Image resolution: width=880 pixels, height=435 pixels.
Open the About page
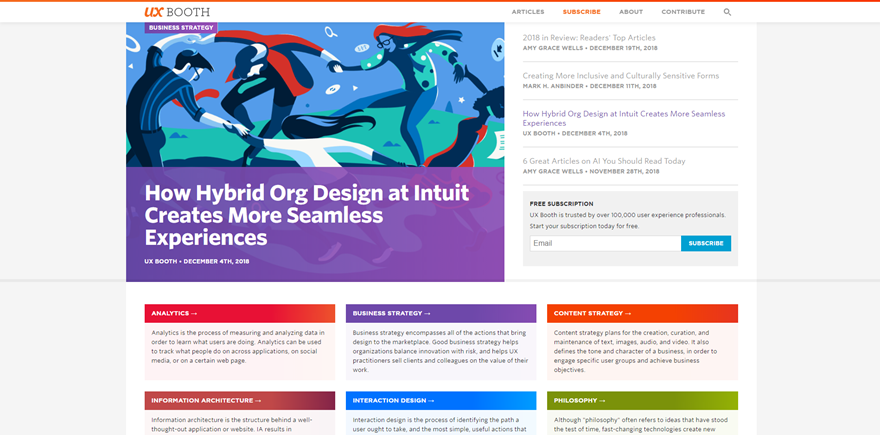631,12
